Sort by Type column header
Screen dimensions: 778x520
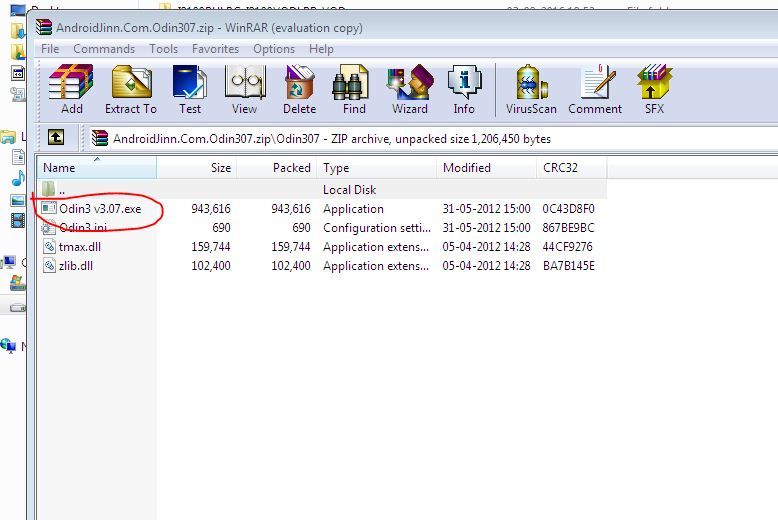377,168
